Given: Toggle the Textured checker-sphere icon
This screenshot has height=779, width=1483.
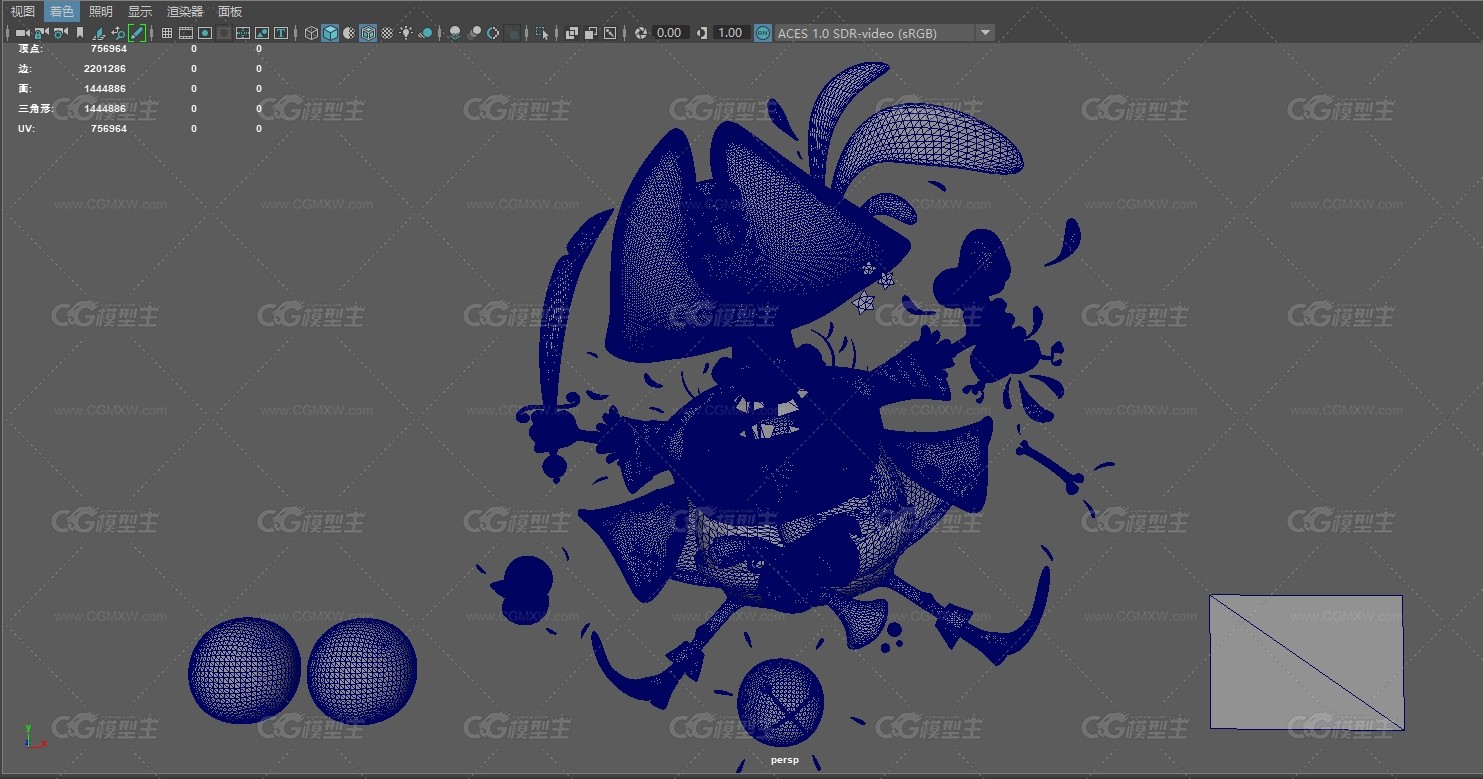Looking at the screenshot, I should click(x=387, y=33).
